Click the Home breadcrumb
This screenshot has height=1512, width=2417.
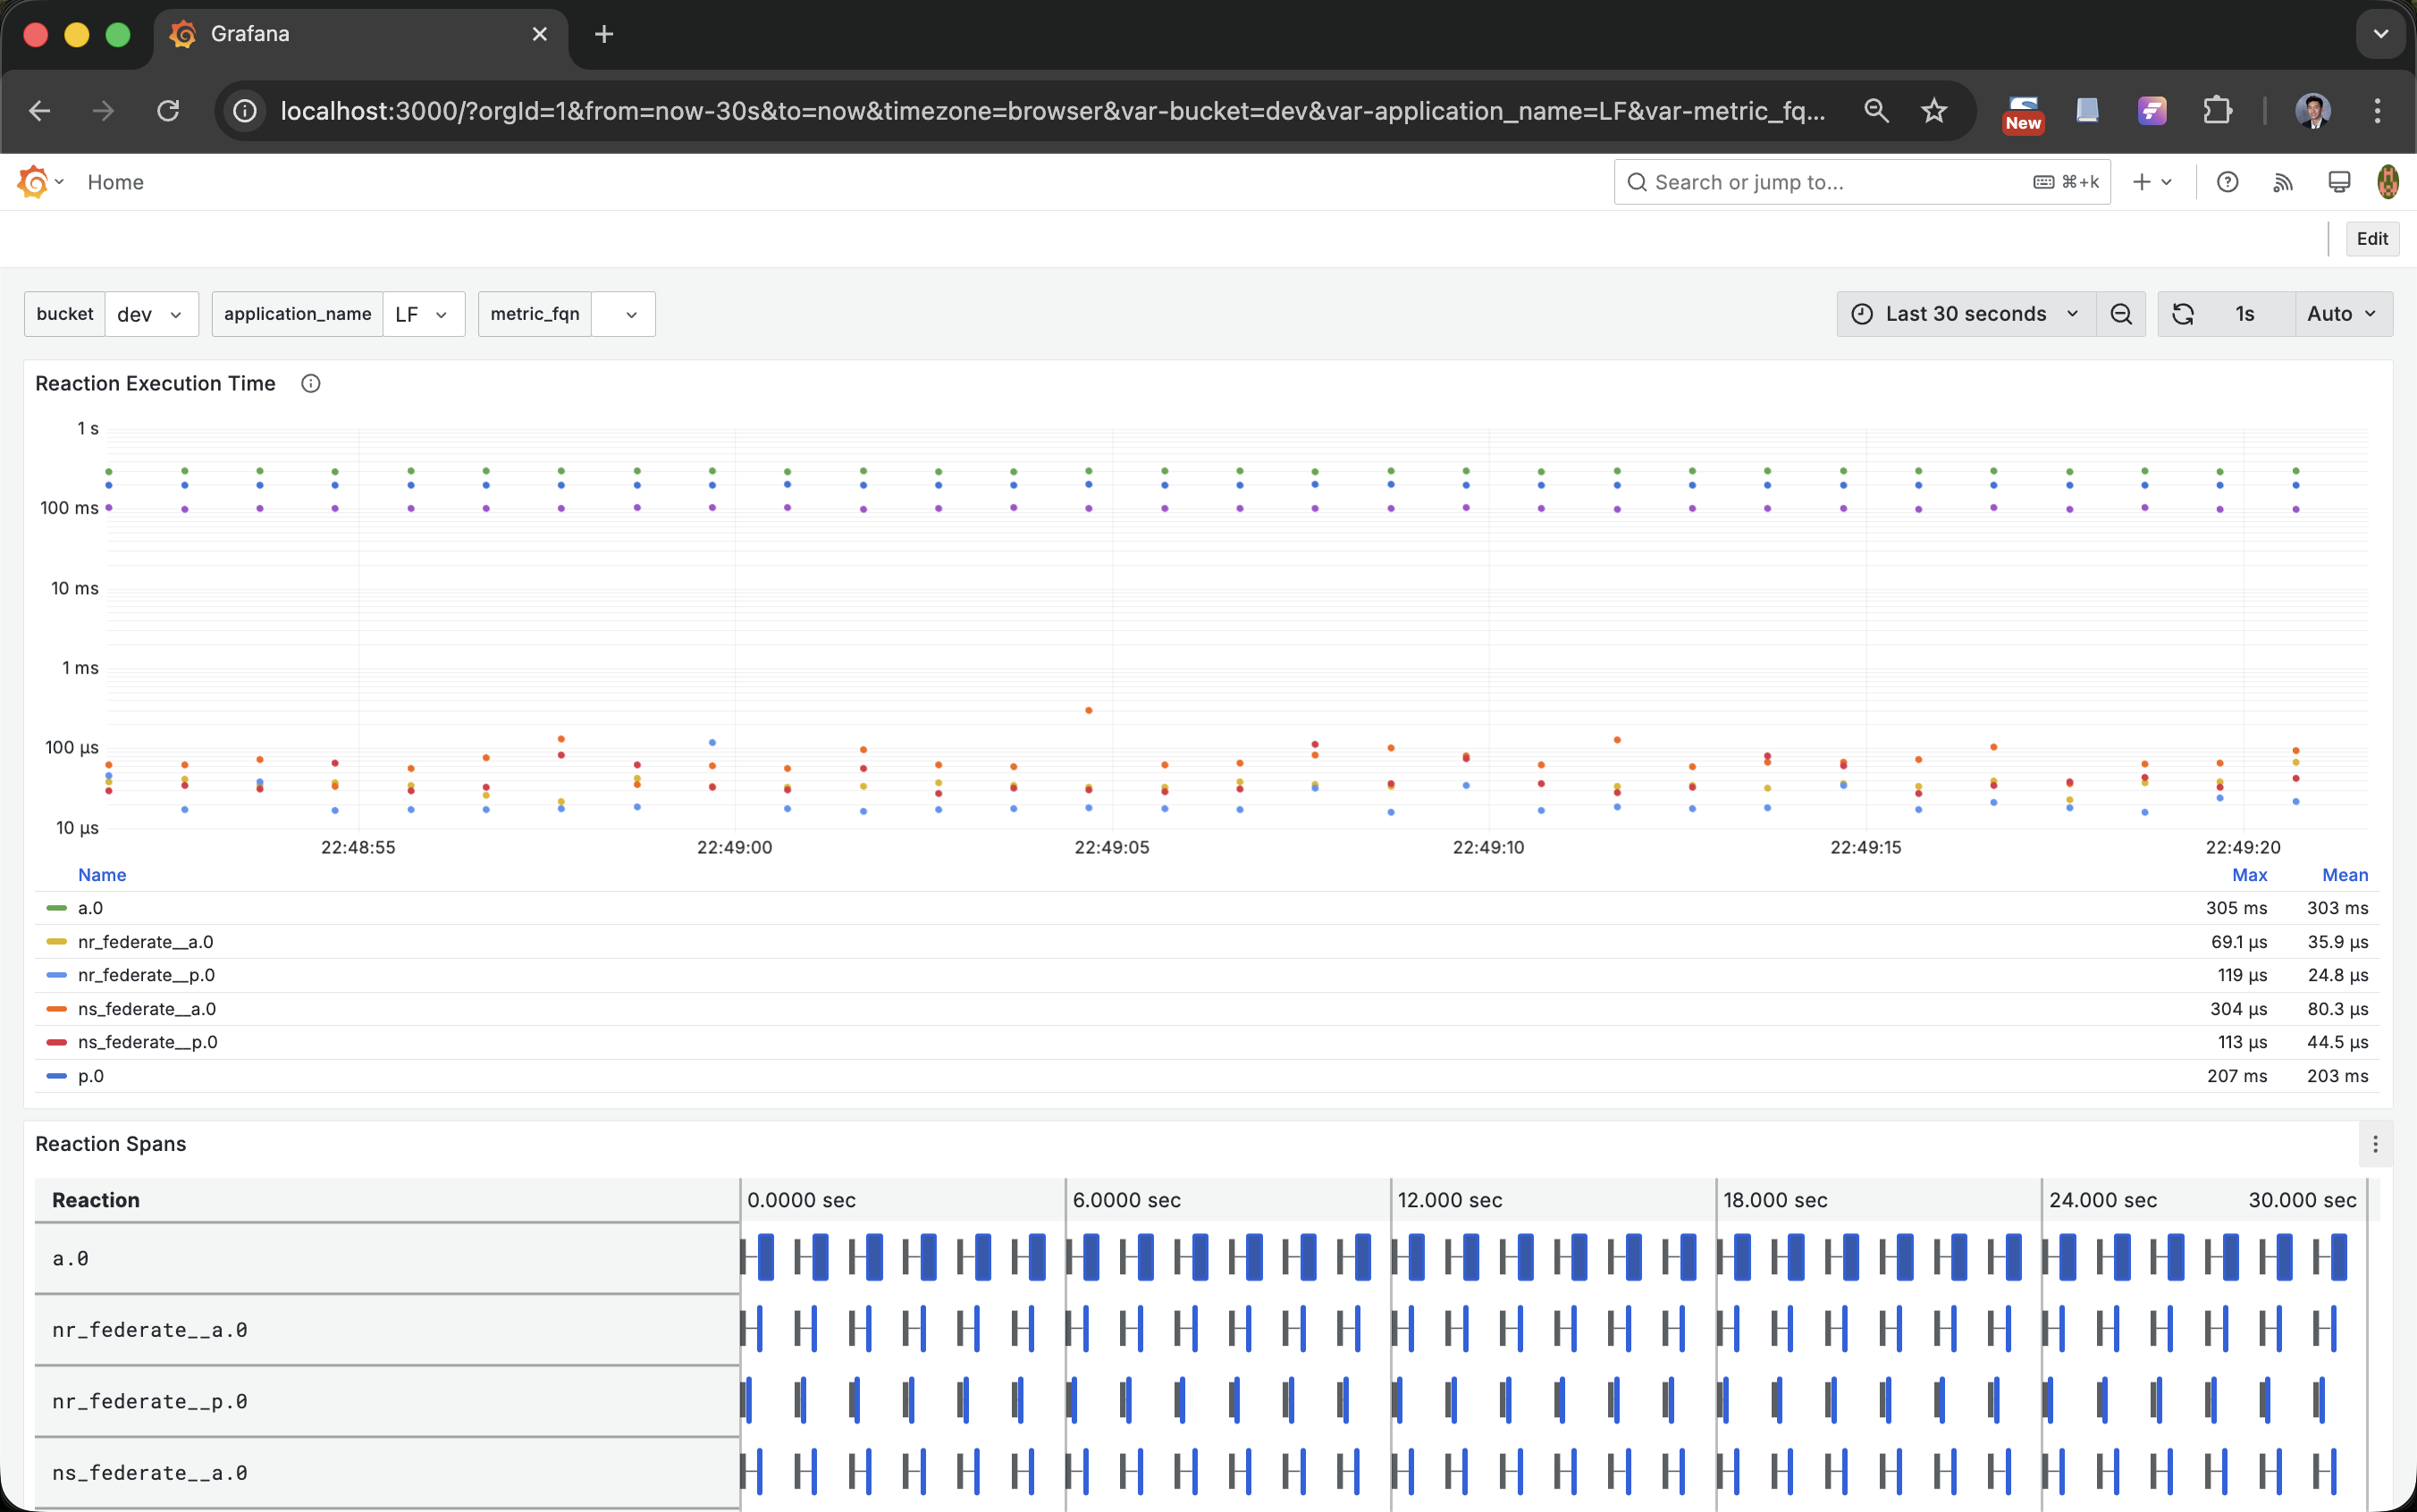[x=116, y=181]
